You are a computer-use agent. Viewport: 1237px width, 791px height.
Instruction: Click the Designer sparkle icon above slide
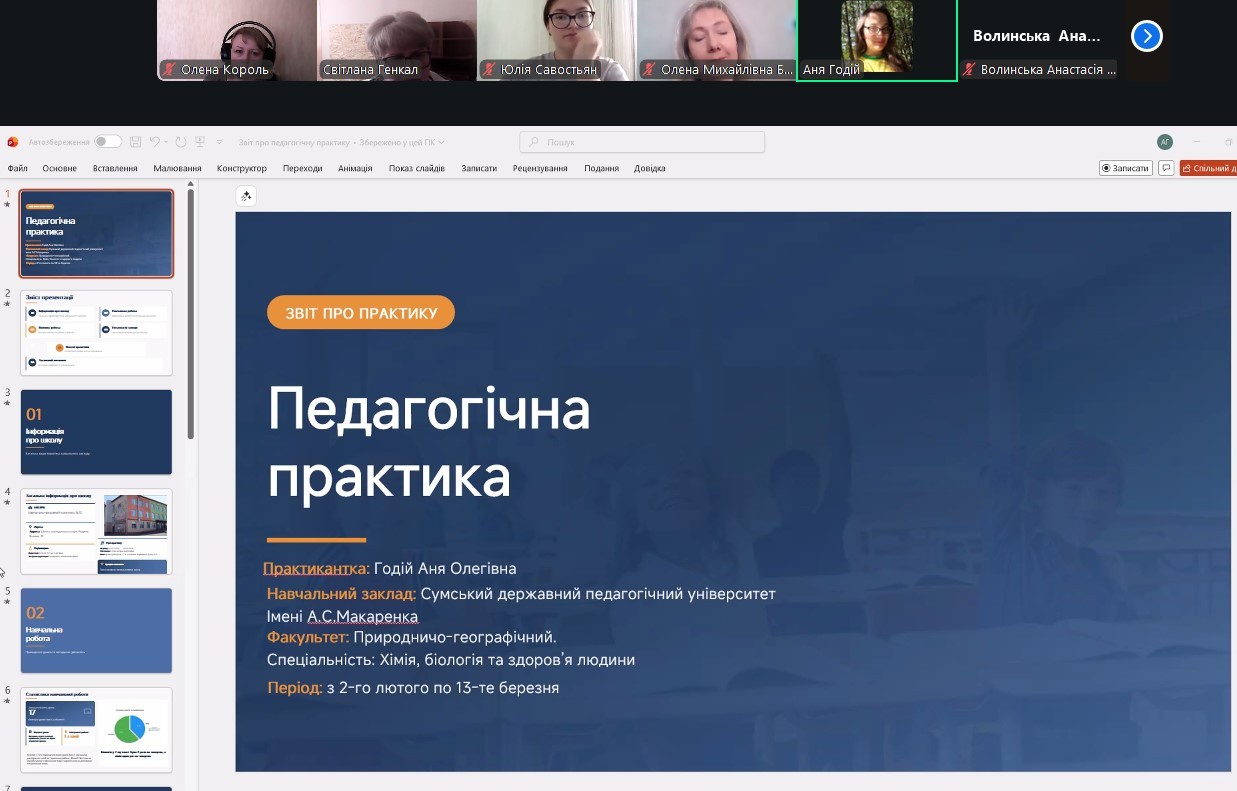246,196
